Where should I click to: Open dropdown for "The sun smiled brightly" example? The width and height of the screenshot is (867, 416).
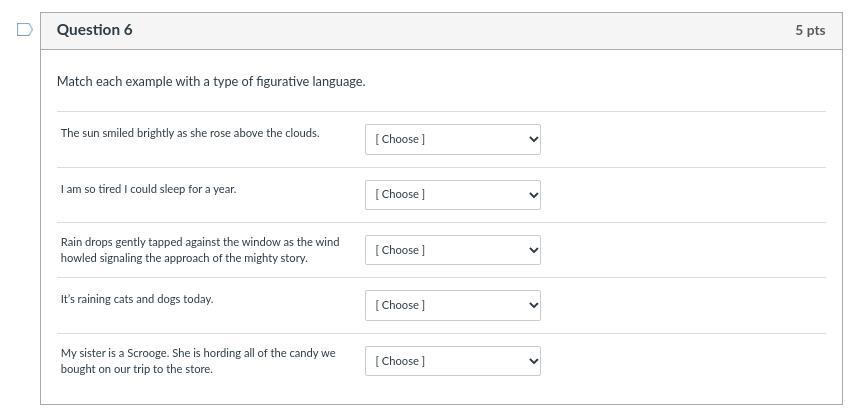tap(452, 139)
